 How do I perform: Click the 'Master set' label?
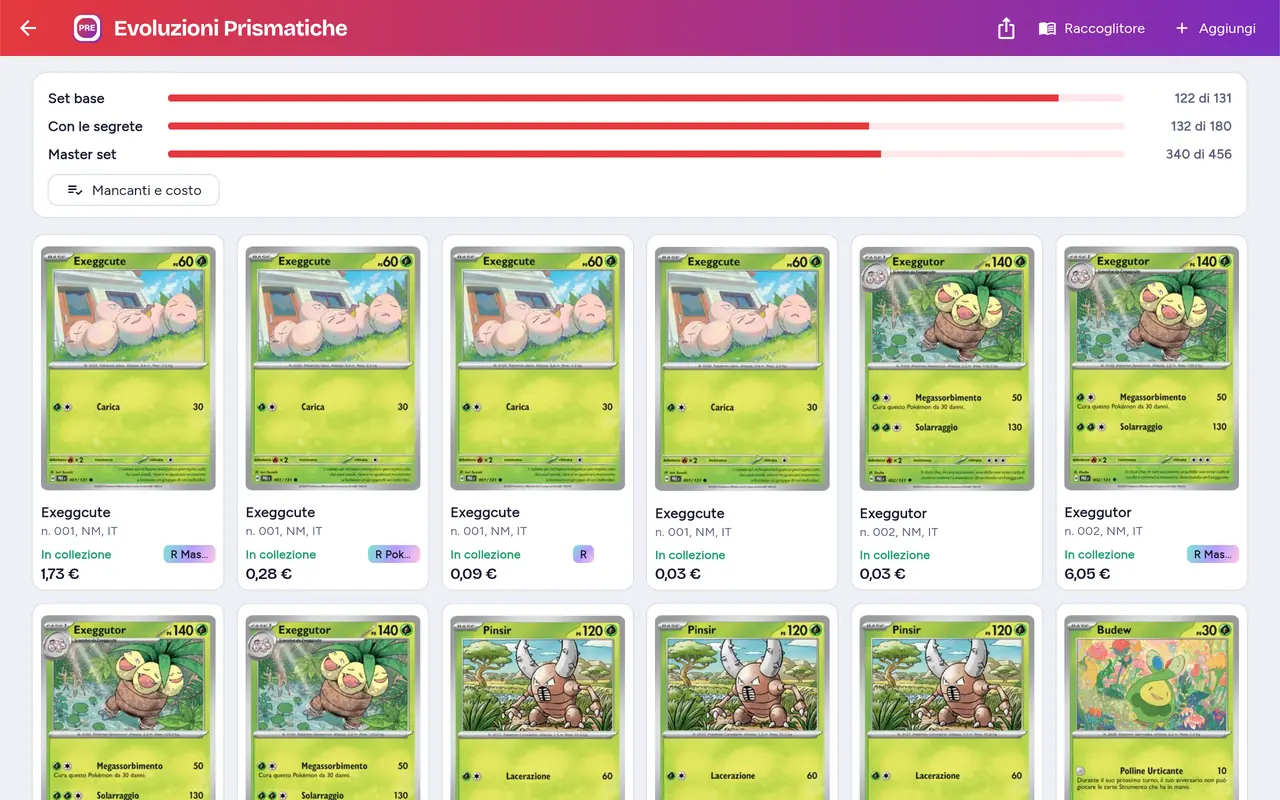tap(82, 154)
